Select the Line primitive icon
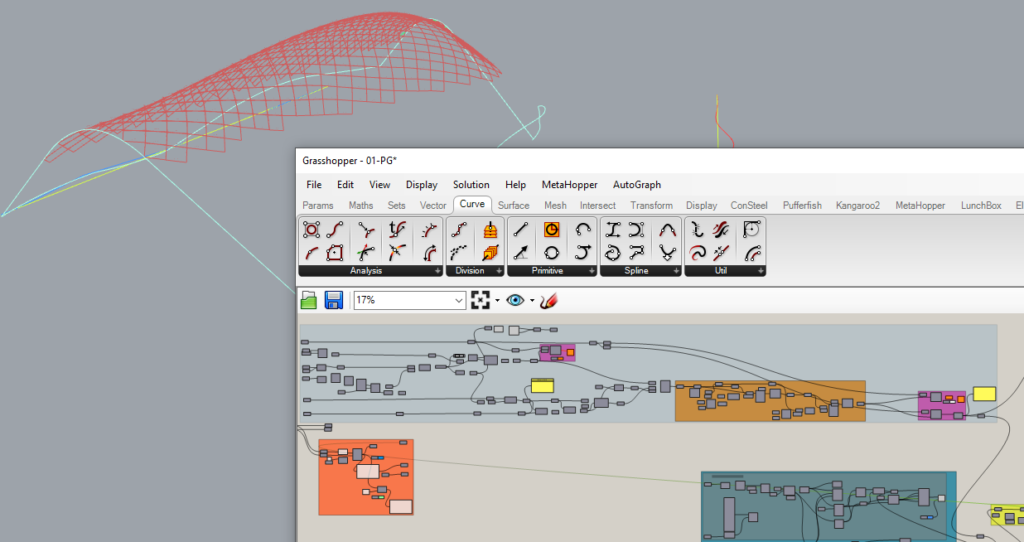The height and width of the screenshot is (542, 1024). (520, 230)
